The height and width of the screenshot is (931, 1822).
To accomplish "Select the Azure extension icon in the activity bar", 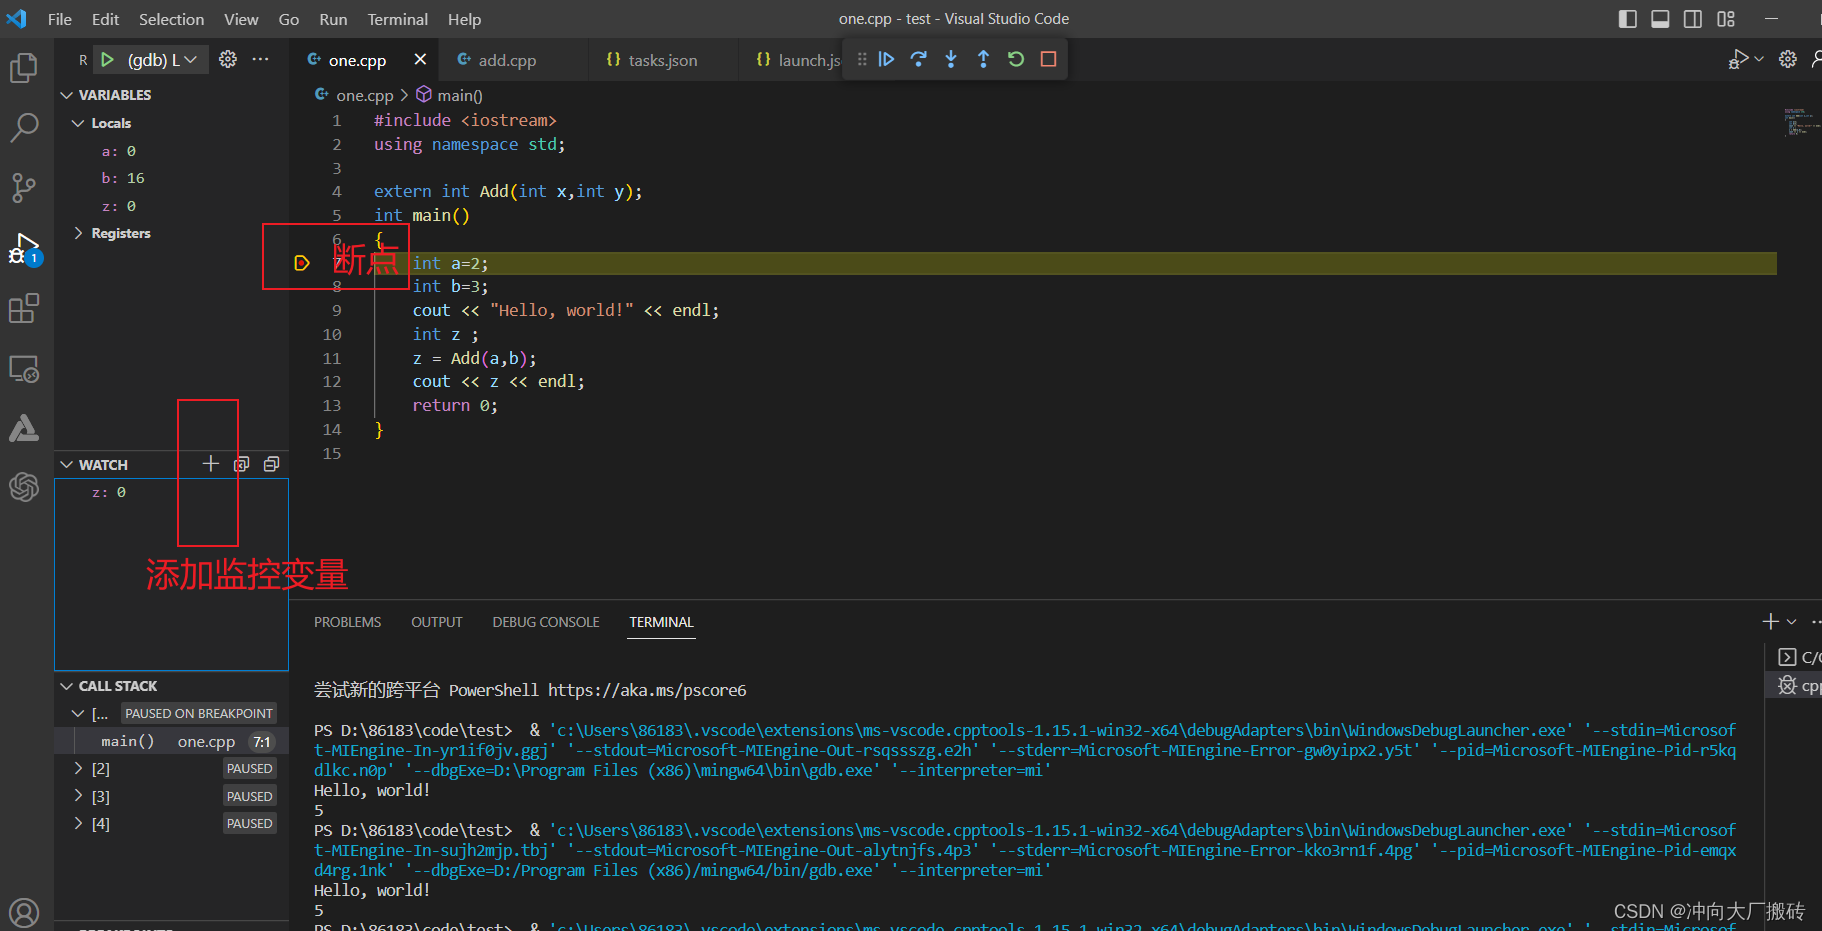I will tap(24, 428).
